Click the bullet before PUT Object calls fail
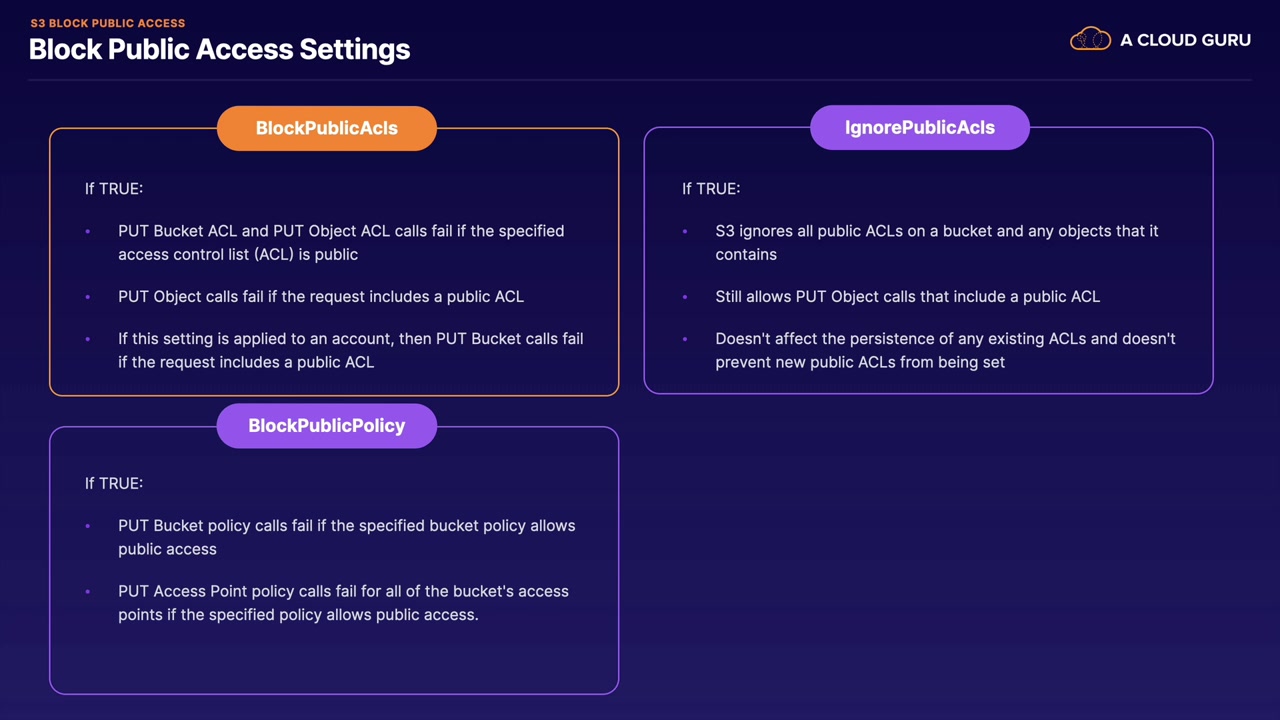The height and width of the screenshot is (720, 1280). point(88,297)
